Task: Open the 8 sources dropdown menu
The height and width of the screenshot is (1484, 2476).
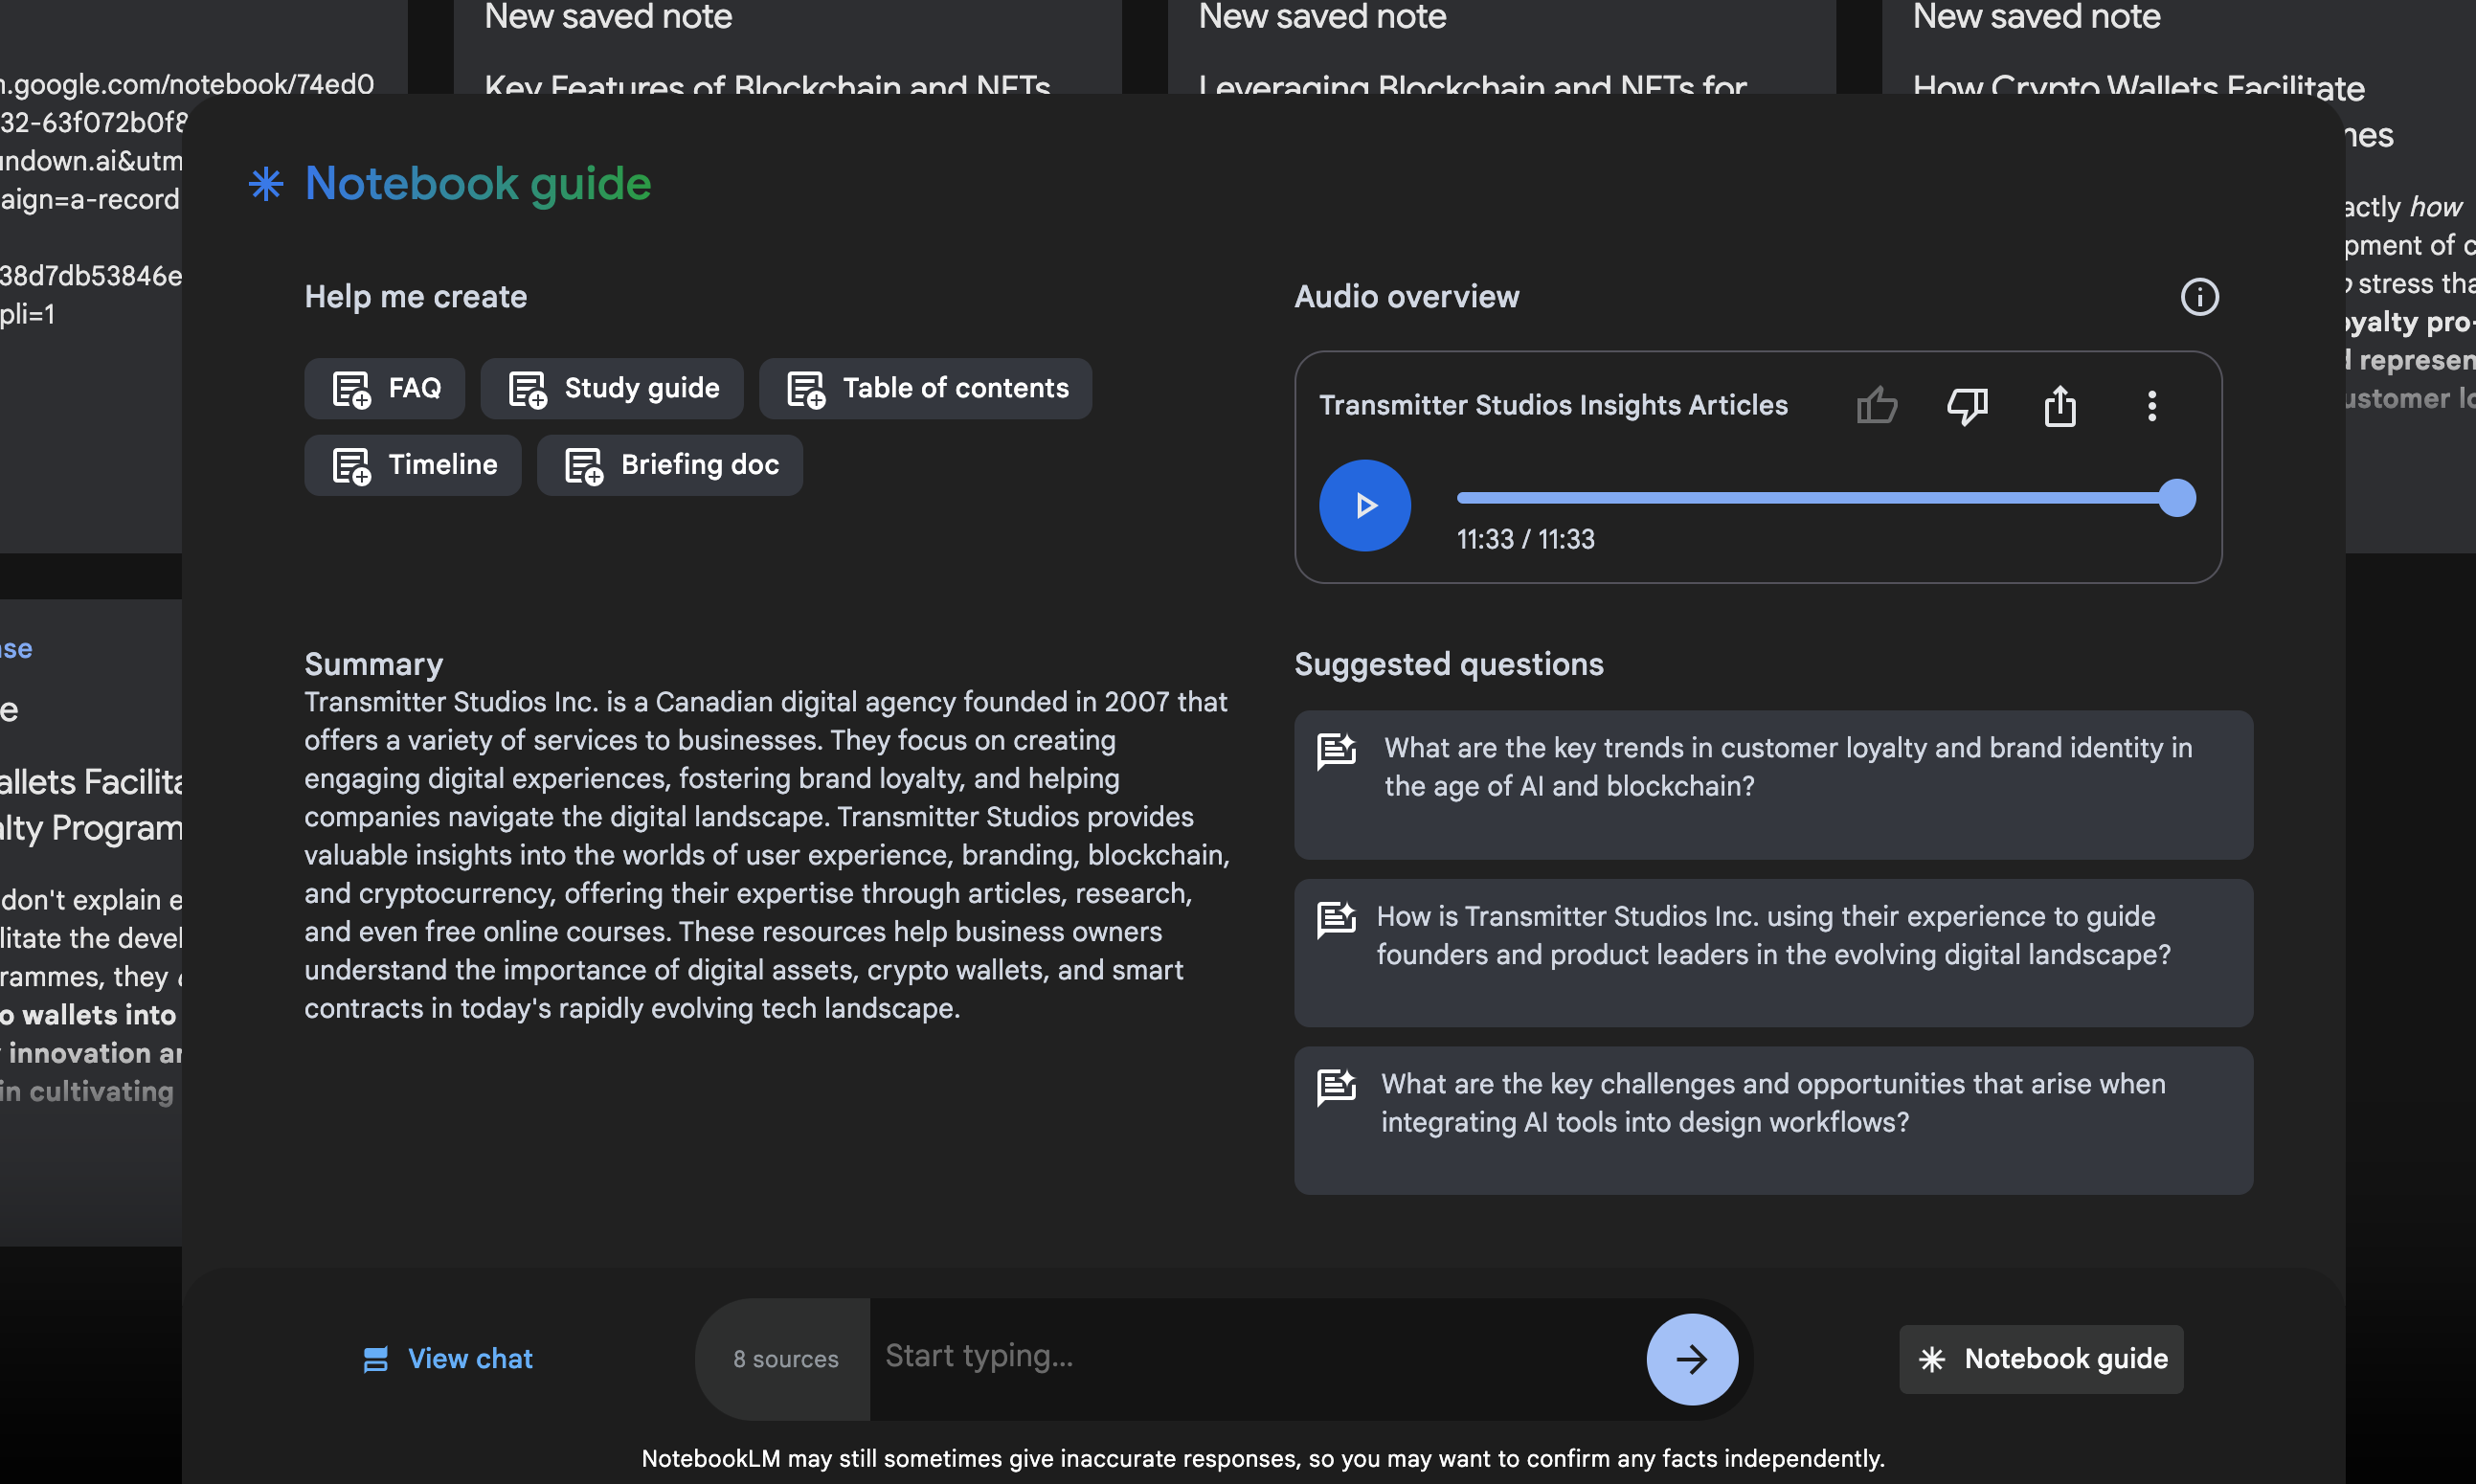Action: pos(786,1359)
